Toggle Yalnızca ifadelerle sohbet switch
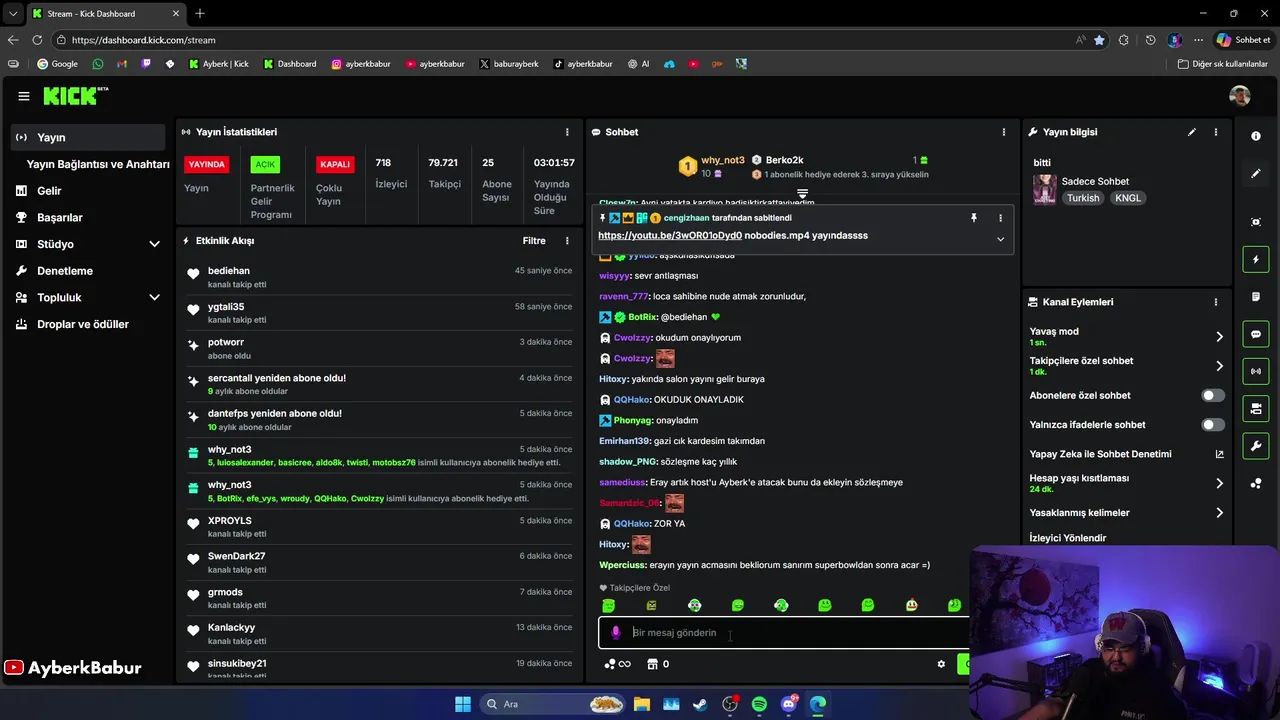This screenshot has width=1280, height=720. point(1212,425)
